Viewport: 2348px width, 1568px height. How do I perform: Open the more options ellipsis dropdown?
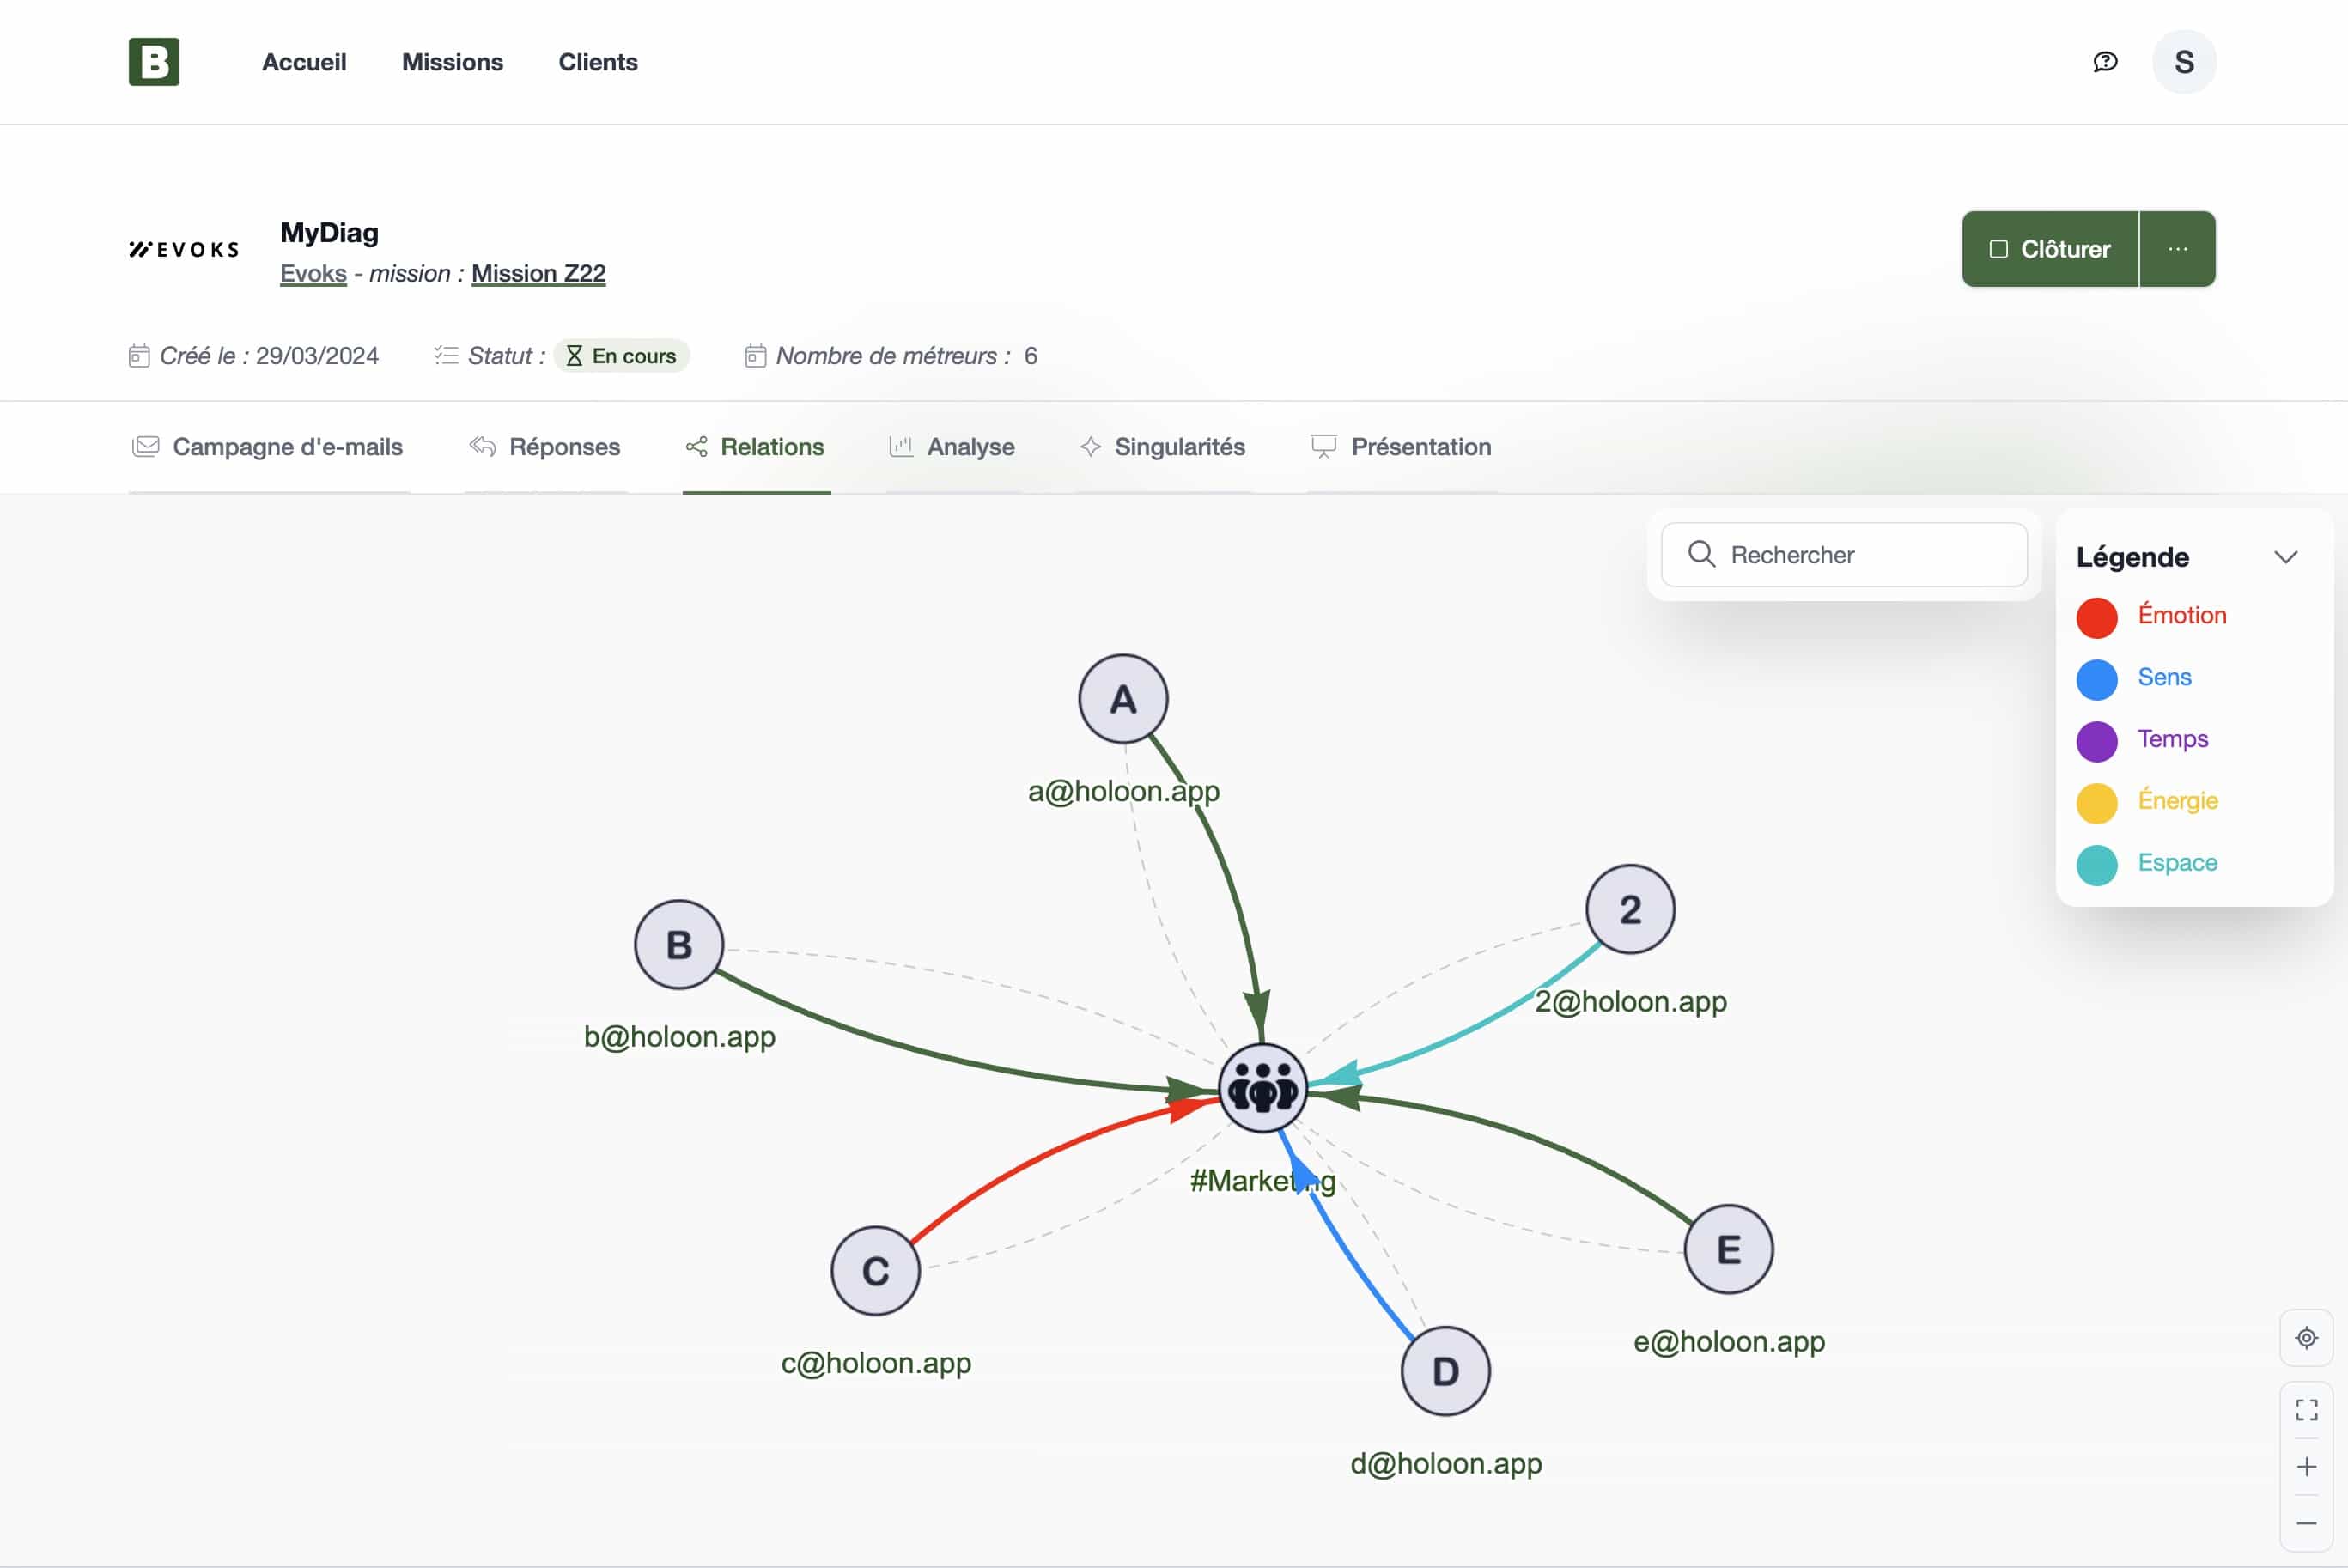click(x=2177, y=249)
